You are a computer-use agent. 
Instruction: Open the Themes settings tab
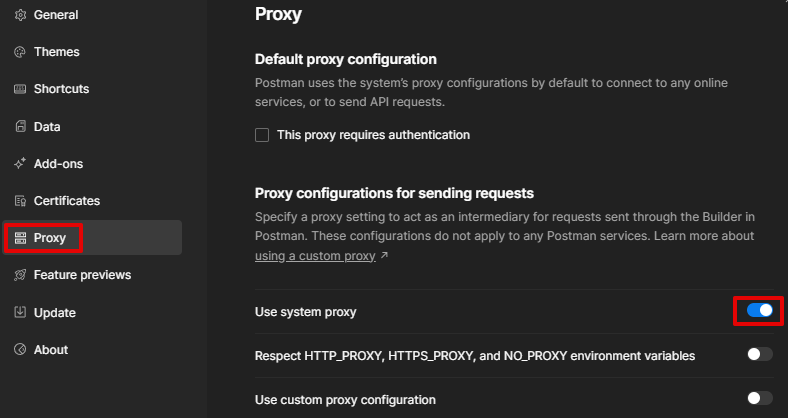tap(56, 52)
